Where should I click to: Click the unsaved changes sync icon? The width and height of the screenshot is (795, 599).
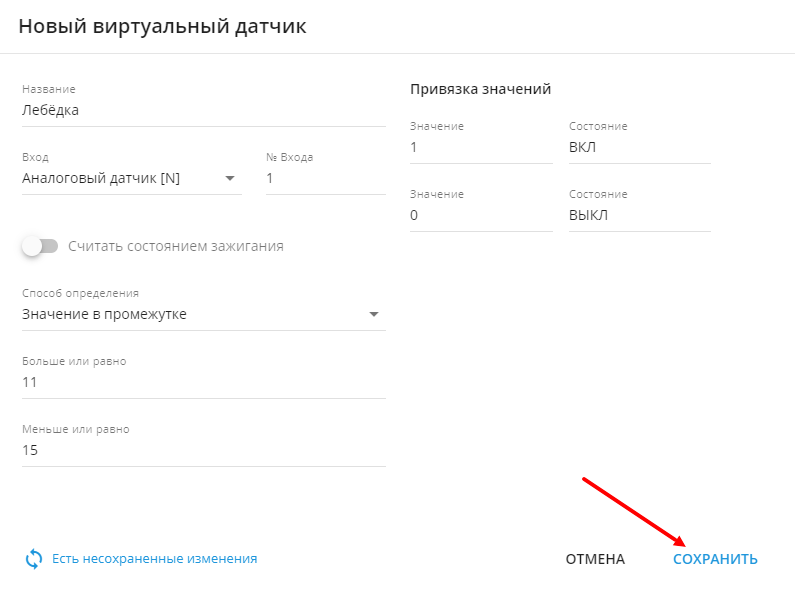click(x=34, y=559)
